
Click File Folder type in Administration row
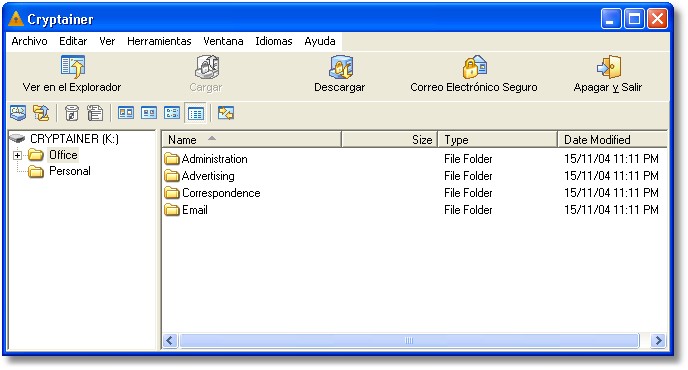coord(468,159)
